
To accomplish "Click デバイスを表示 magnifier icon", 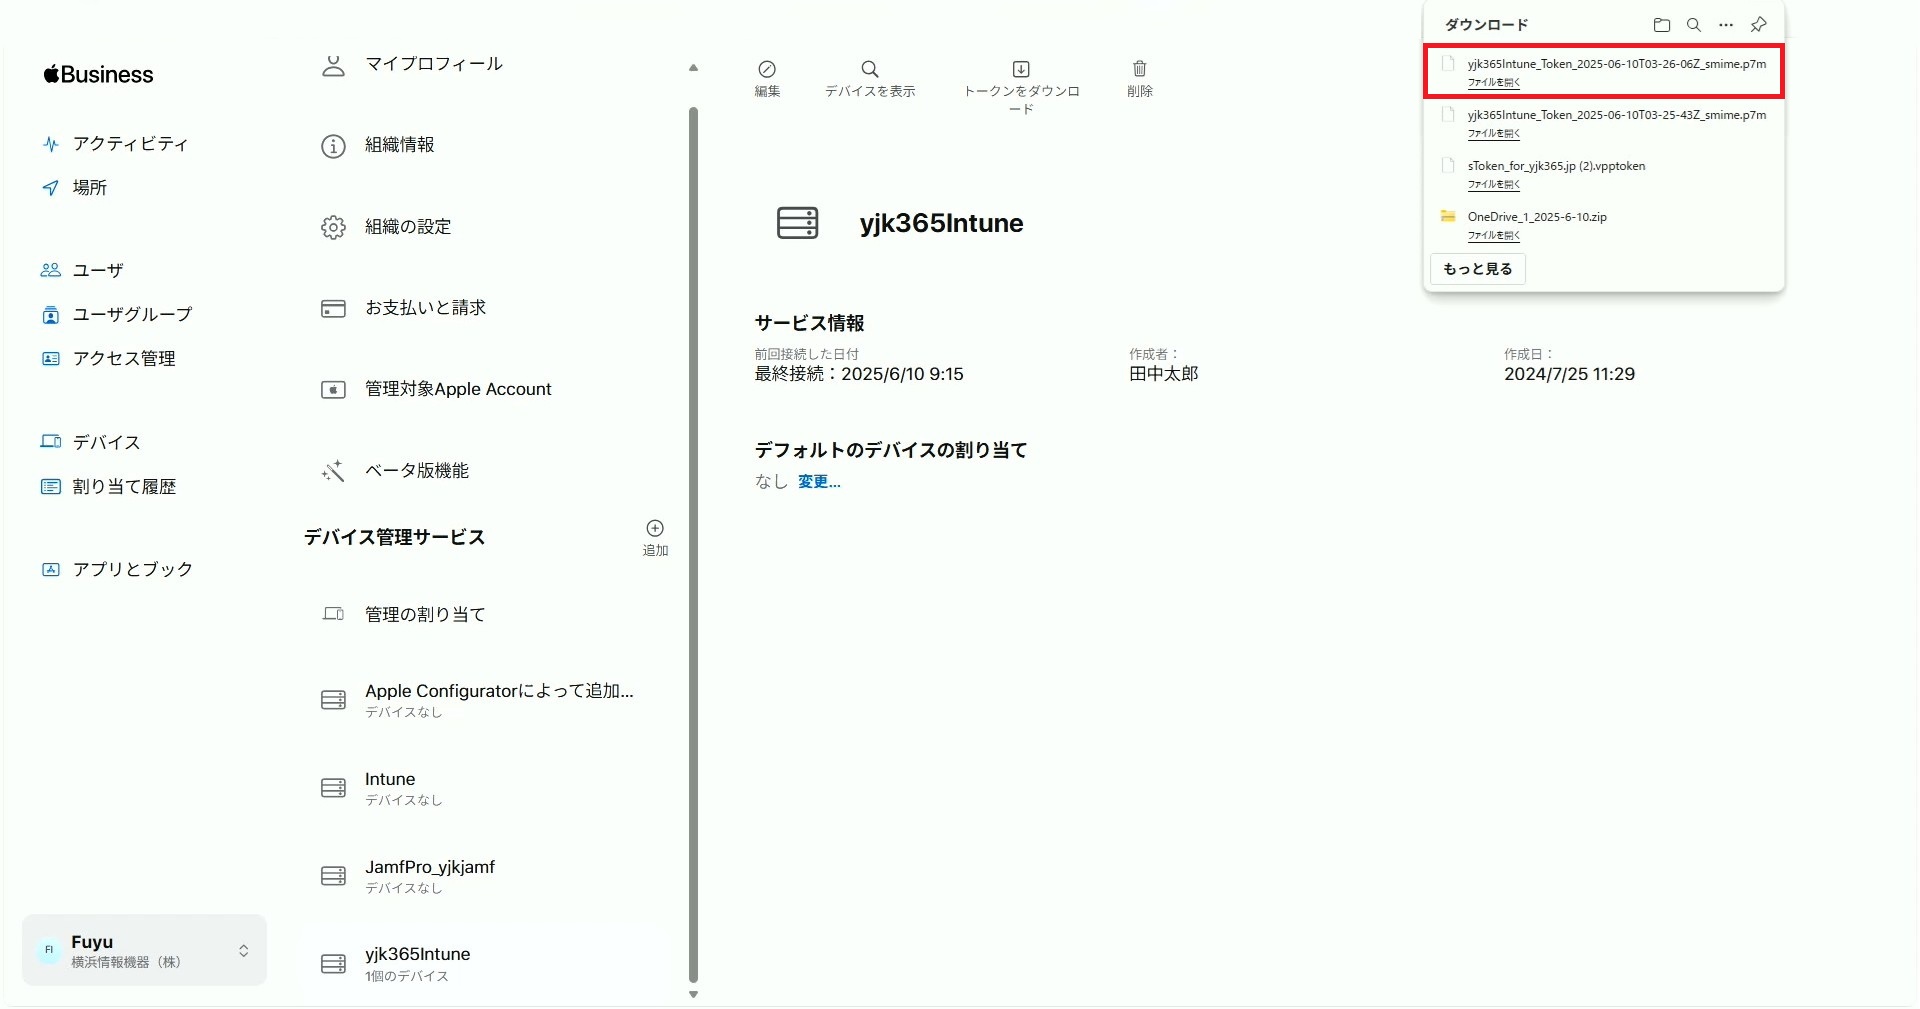I will tap(870, 69).
